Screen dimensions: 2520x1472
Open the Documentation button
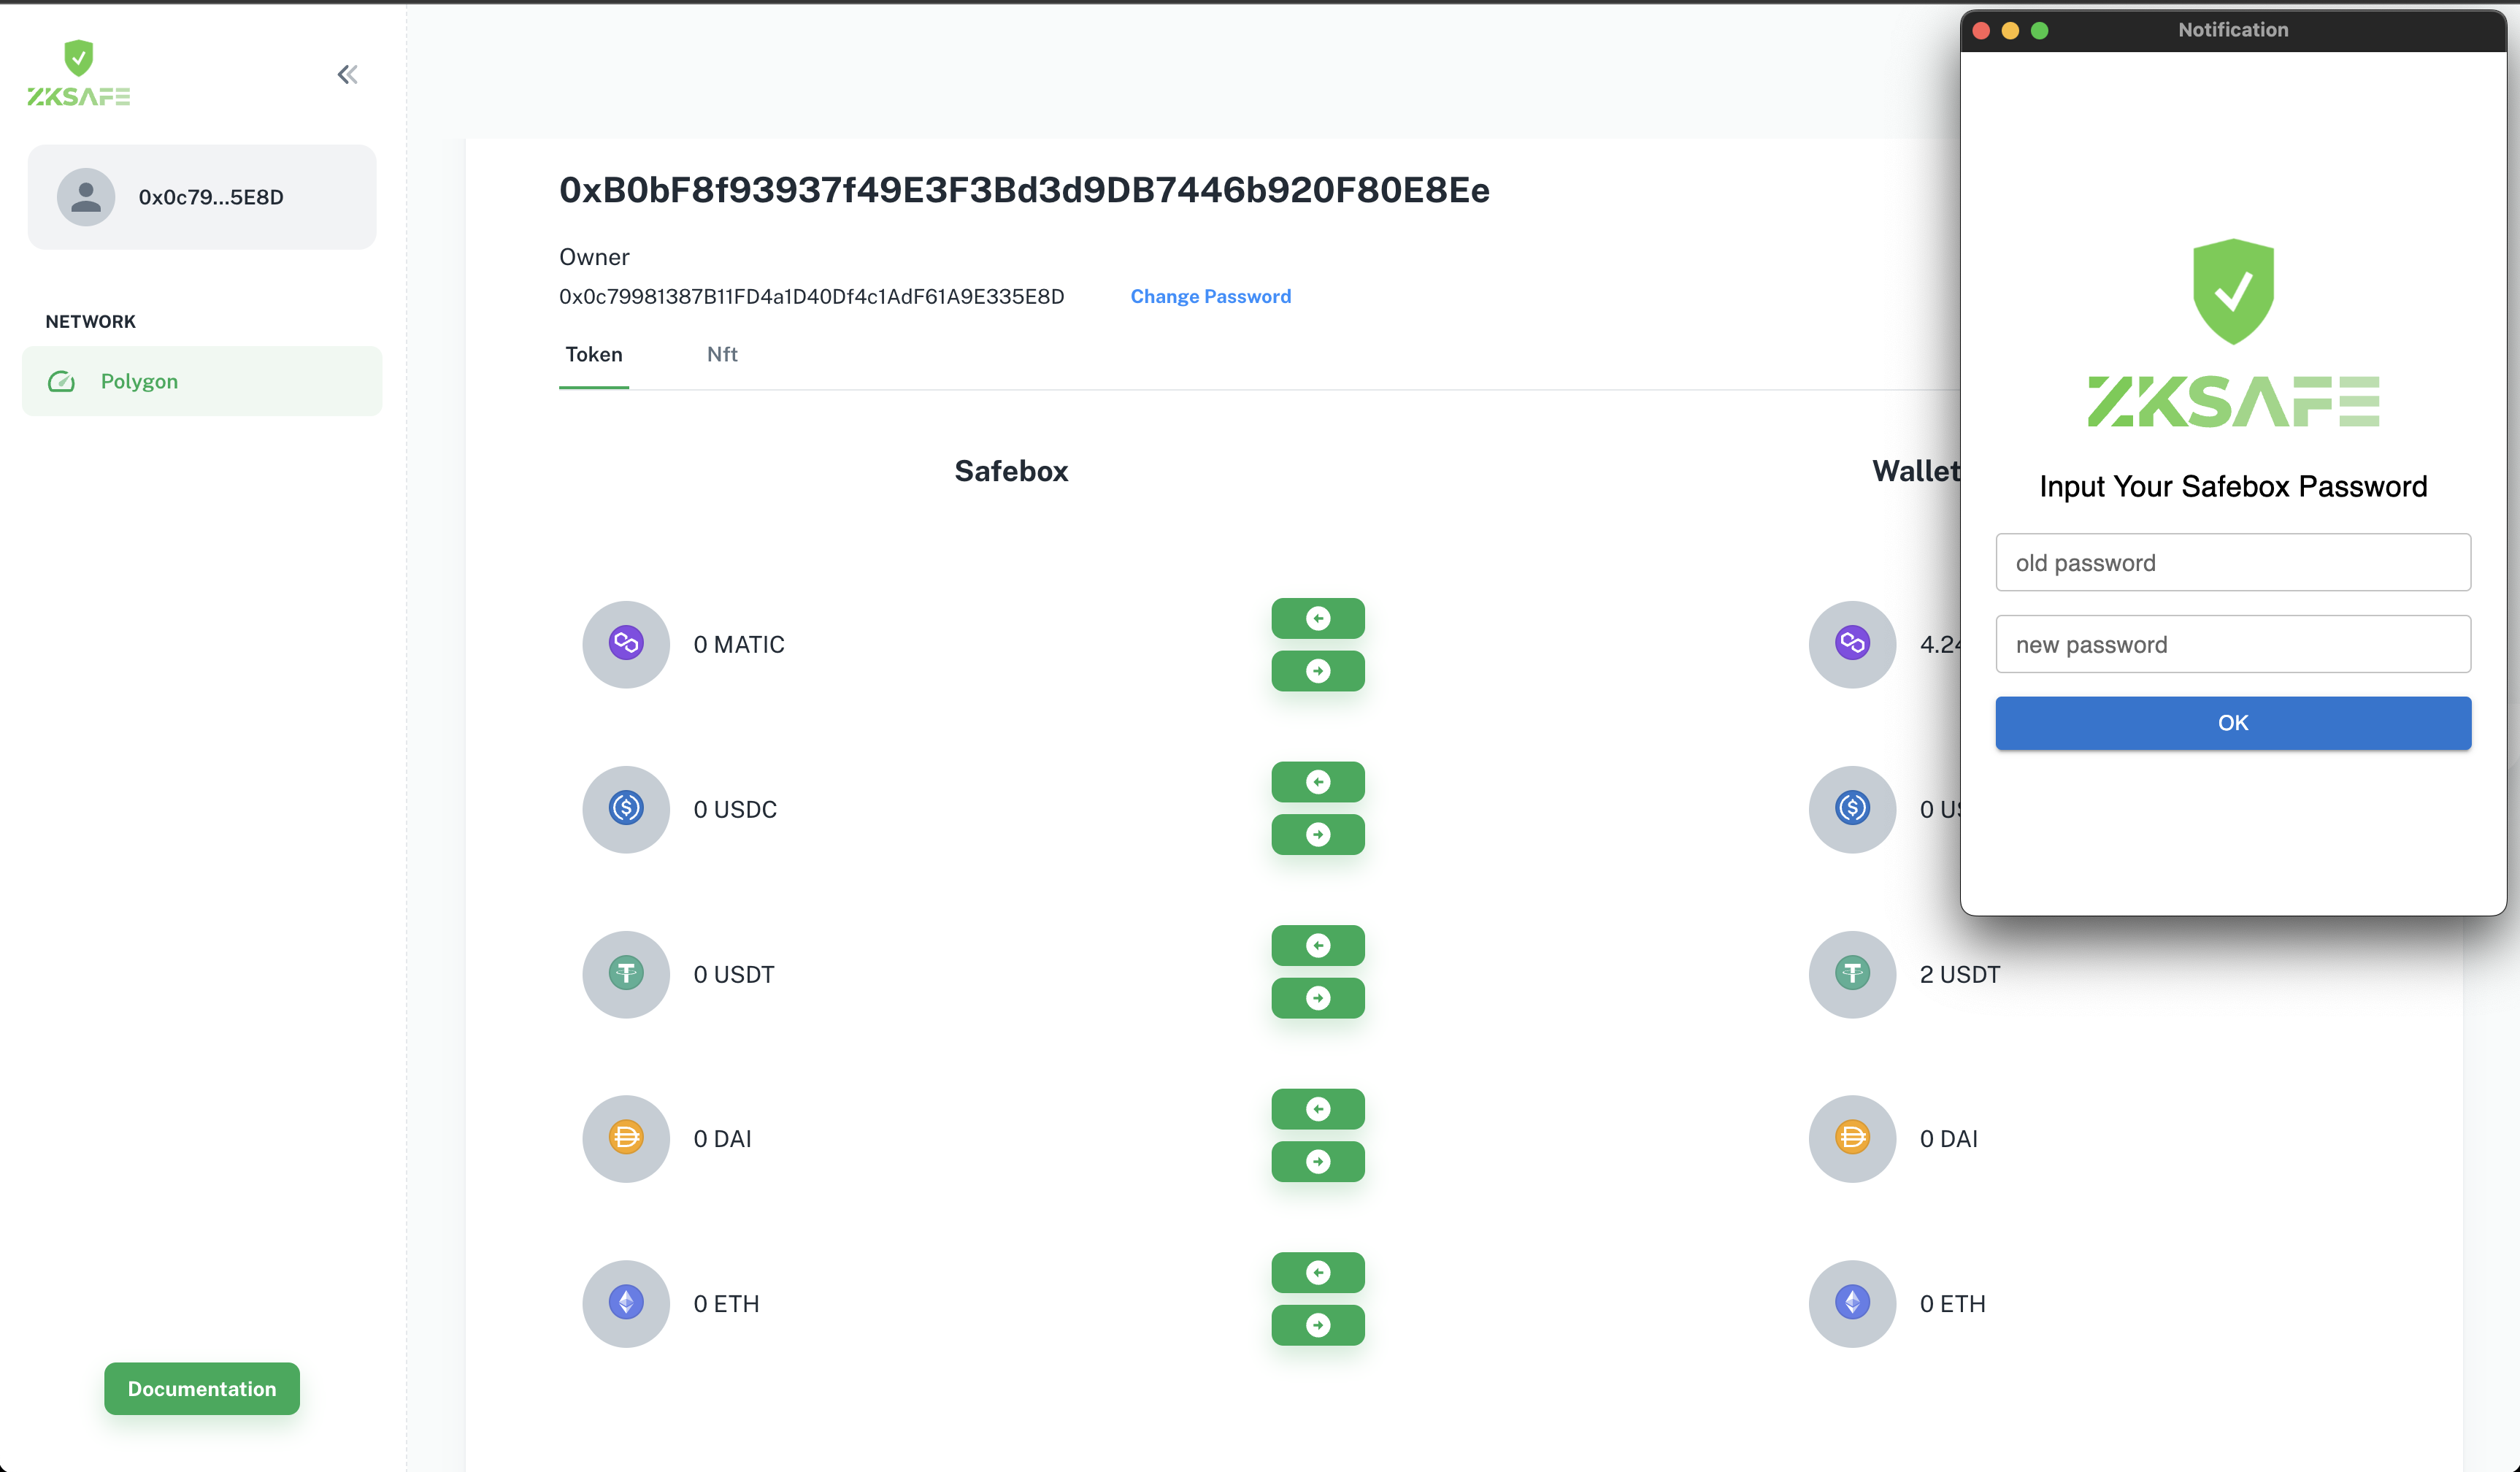[x=202, y=1388]
